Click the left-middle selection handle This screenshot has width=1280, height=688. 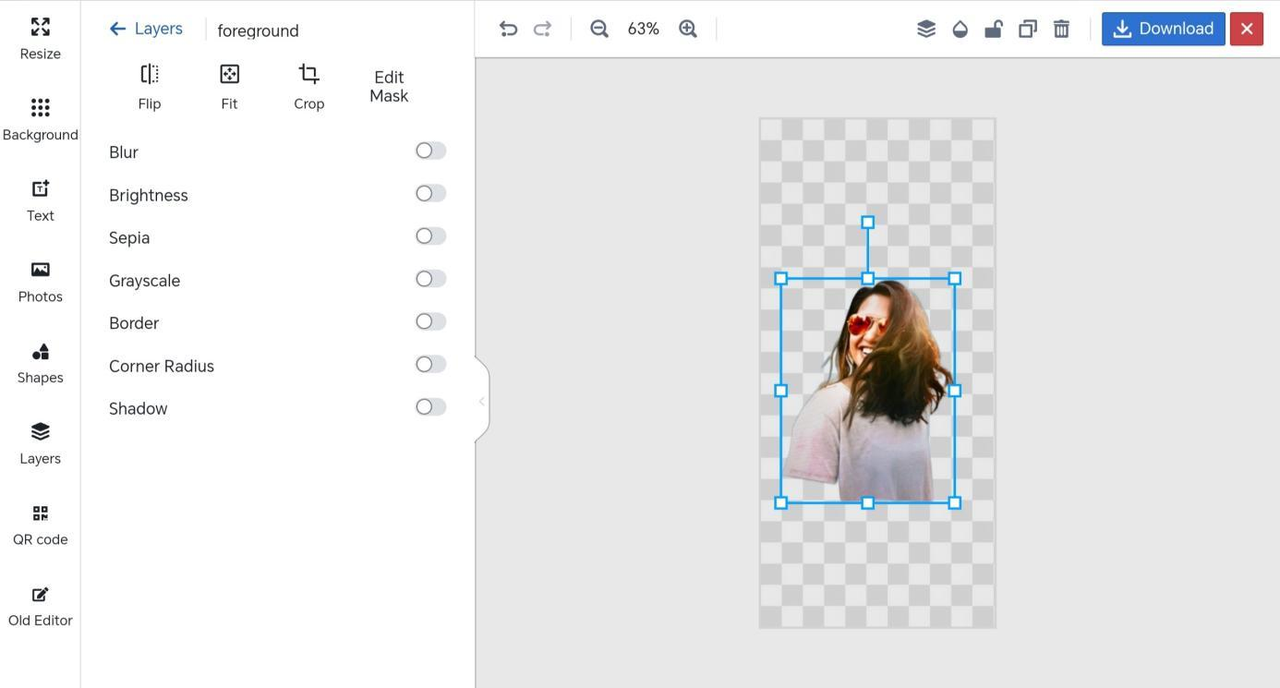pos(781,391)
